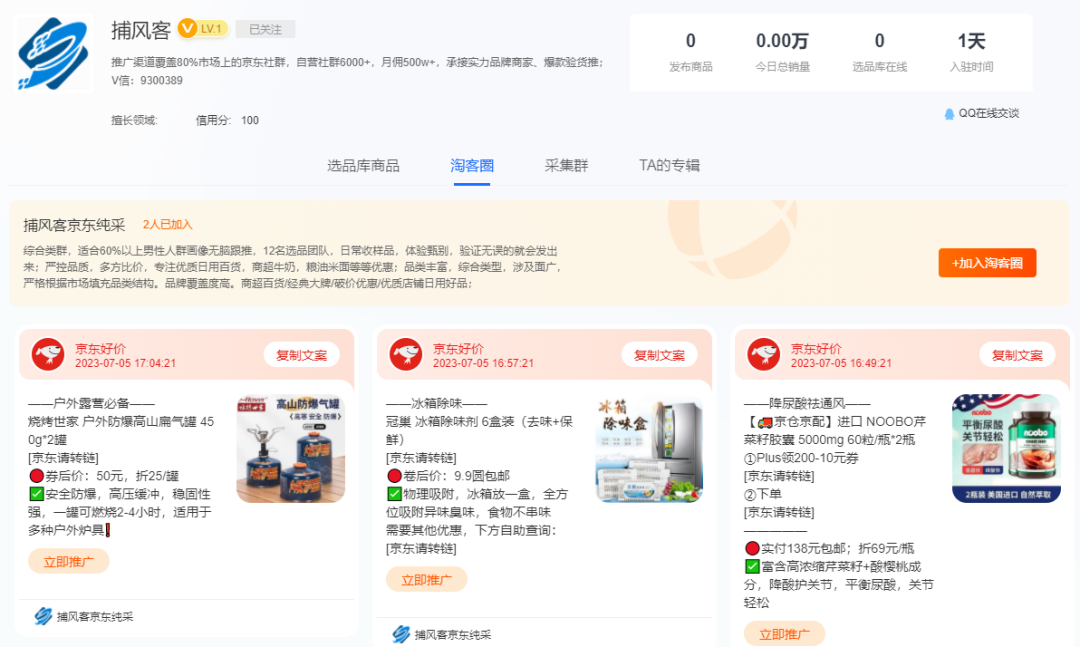This screenshot has height=647, width=1080.
Task: Click the 捕风客 profile logo avatar
Action: pyautogui.click(x=54, y=54)
